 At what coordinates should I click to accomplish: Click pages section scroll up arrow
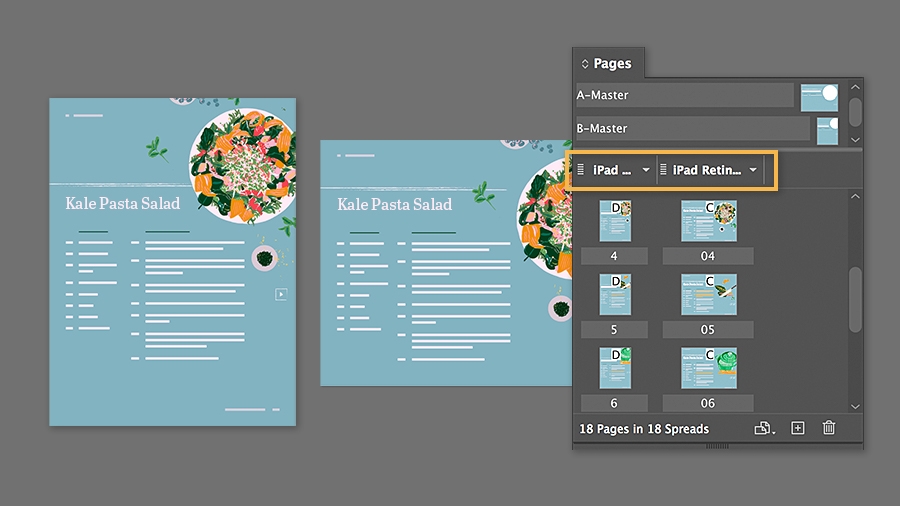[x=855, y=196]
